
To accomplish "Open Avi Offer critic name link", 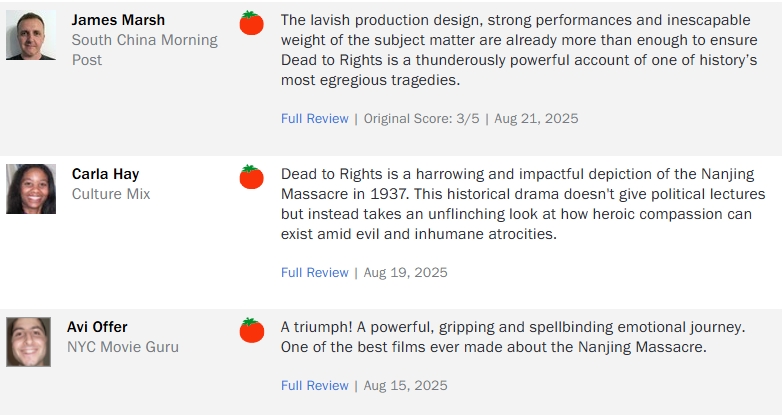I will [x=97, y=327].
